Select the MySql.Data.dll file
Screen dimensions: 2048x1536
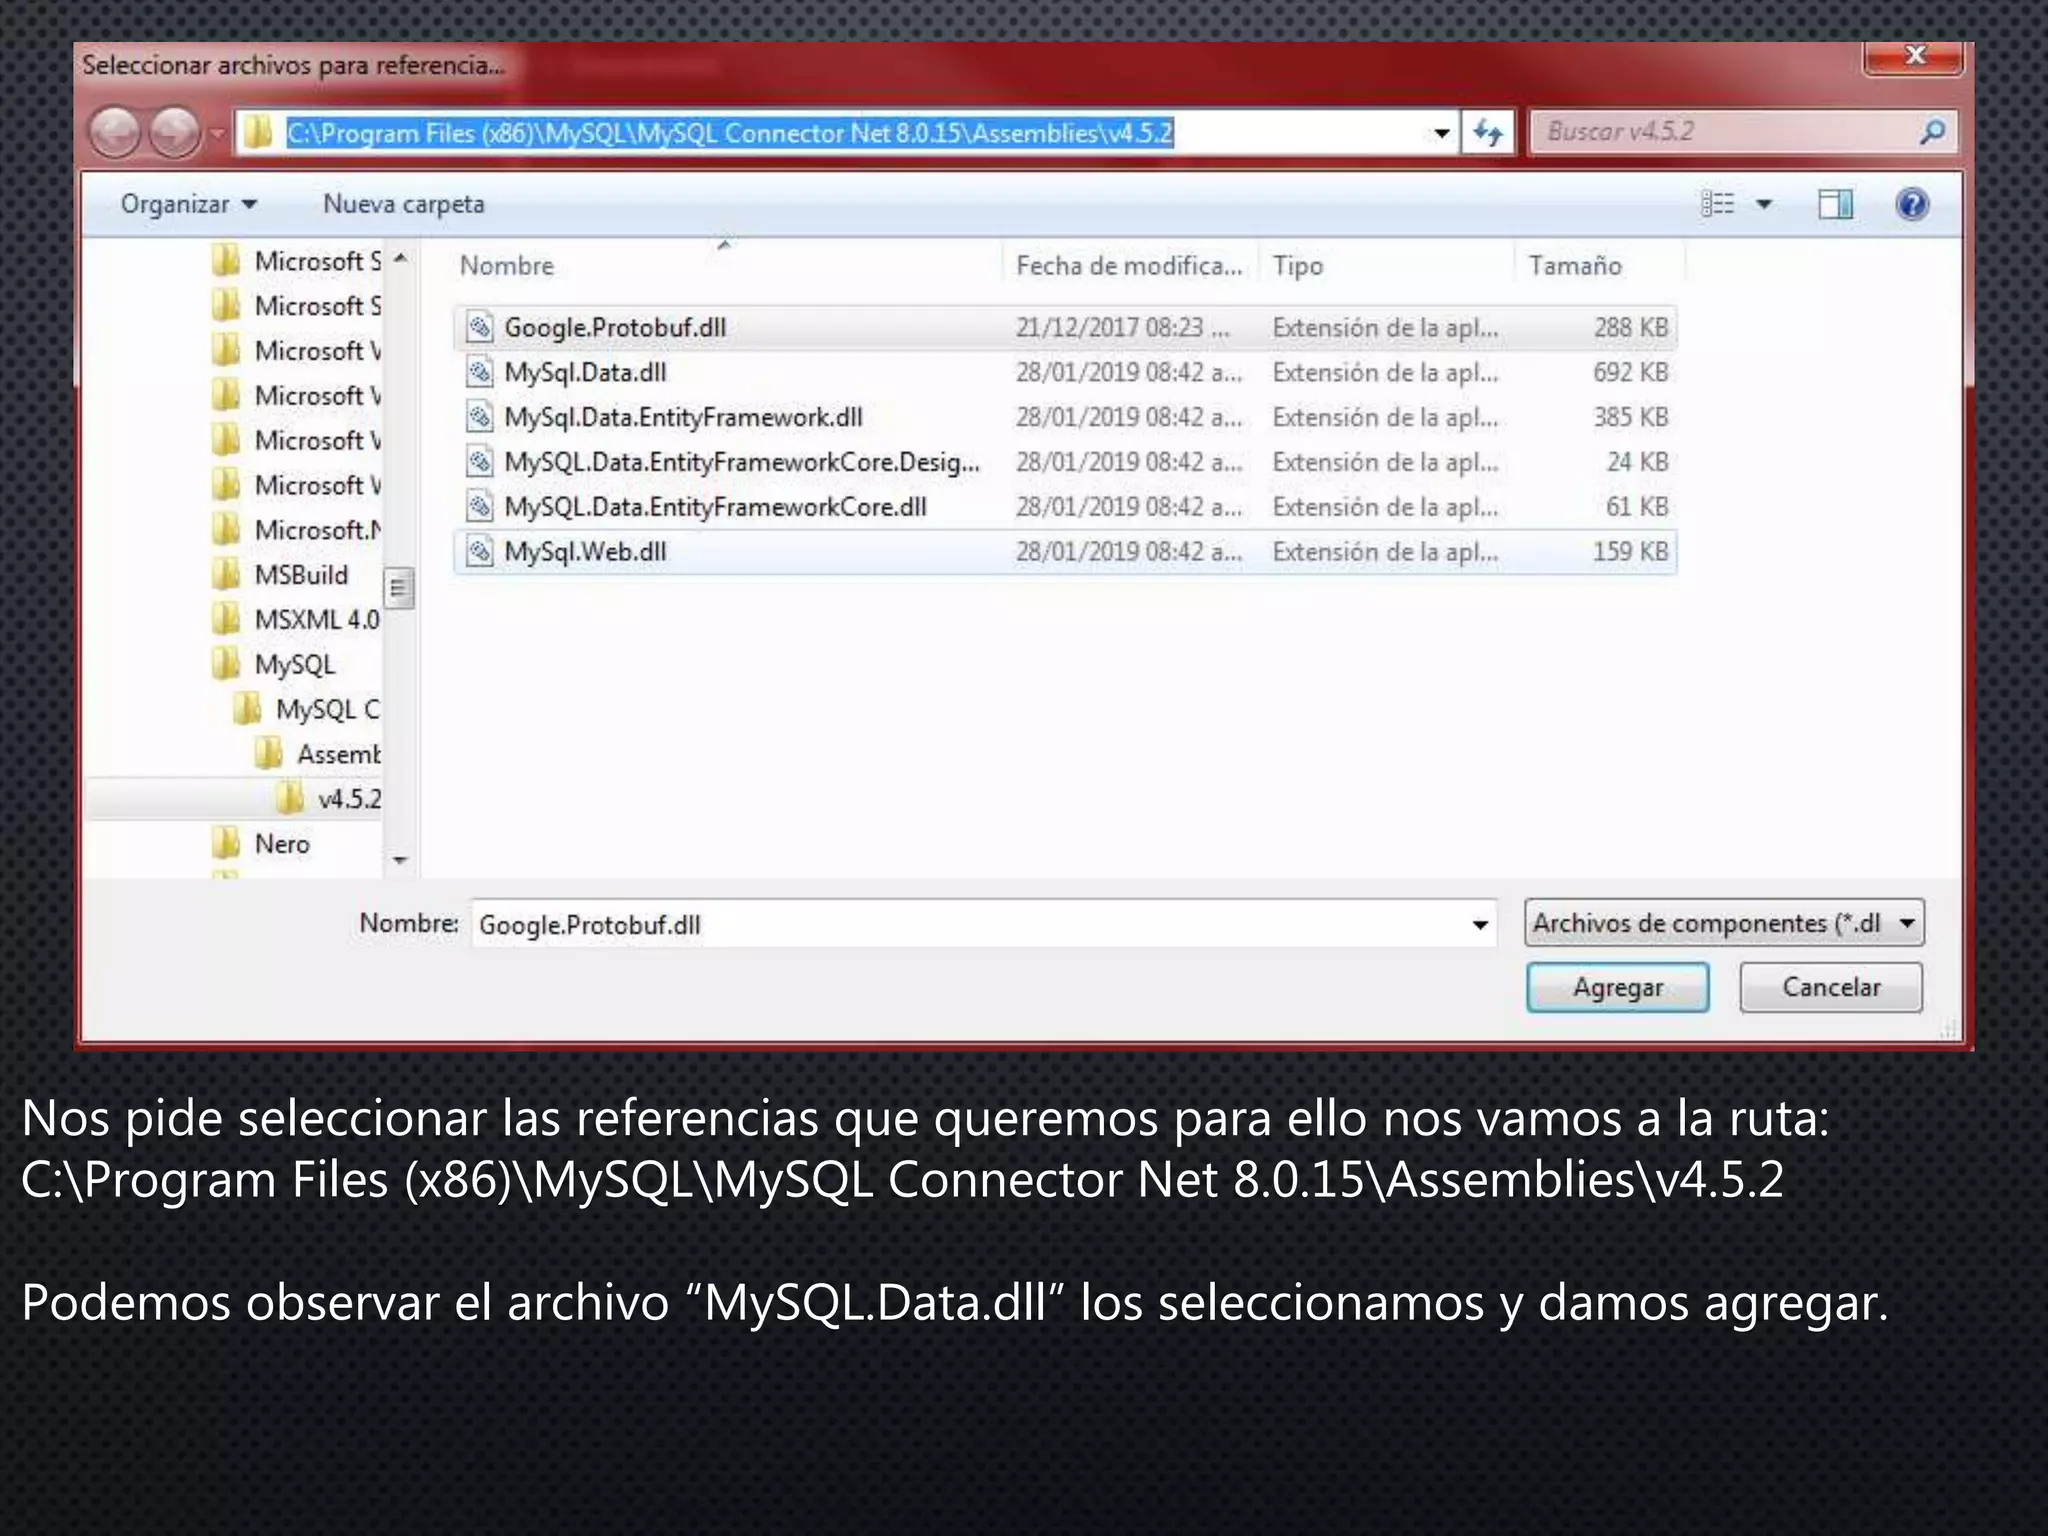(1065, 372)
